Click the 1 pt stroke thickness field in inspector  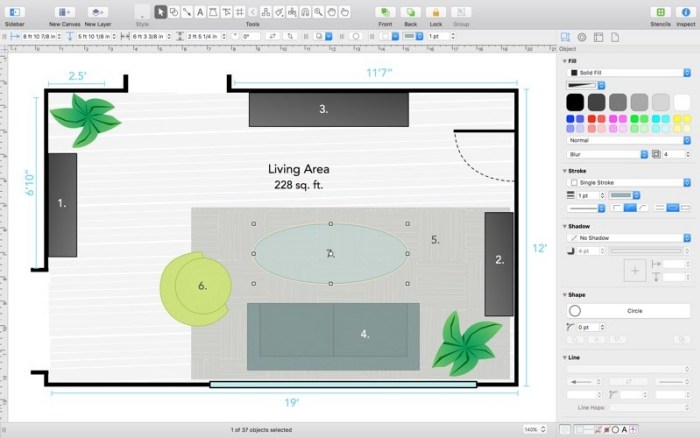tap(588, 196)
